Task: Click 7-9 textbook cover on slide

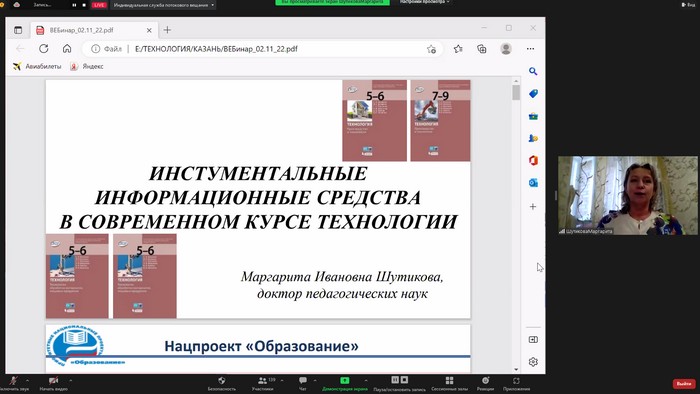Action: 440,120
